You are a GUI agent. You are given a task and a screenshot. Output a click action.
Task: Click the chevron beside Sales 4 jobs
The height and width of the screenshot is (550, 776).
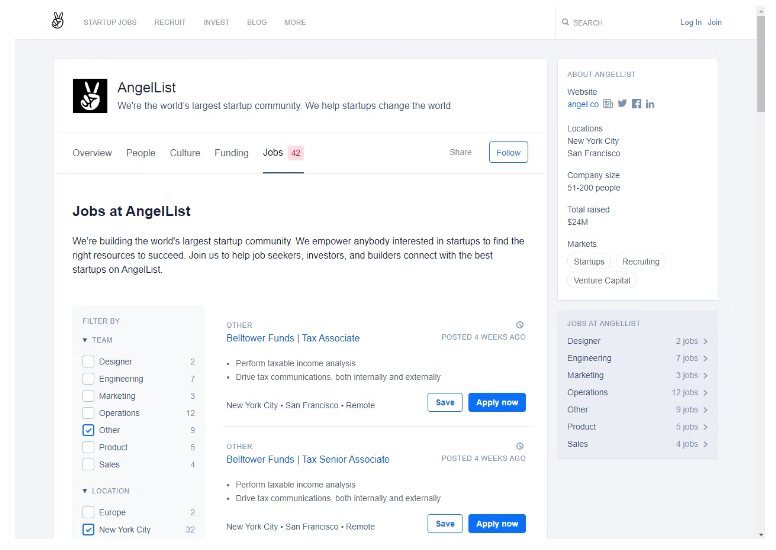pyautogui.click(x=705, y=445)
